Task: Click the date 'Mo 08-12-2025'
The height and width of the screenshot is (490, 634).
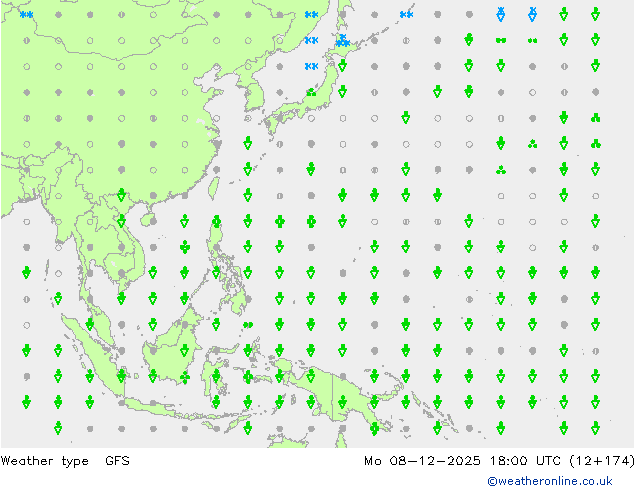Action: coord(422,460)
